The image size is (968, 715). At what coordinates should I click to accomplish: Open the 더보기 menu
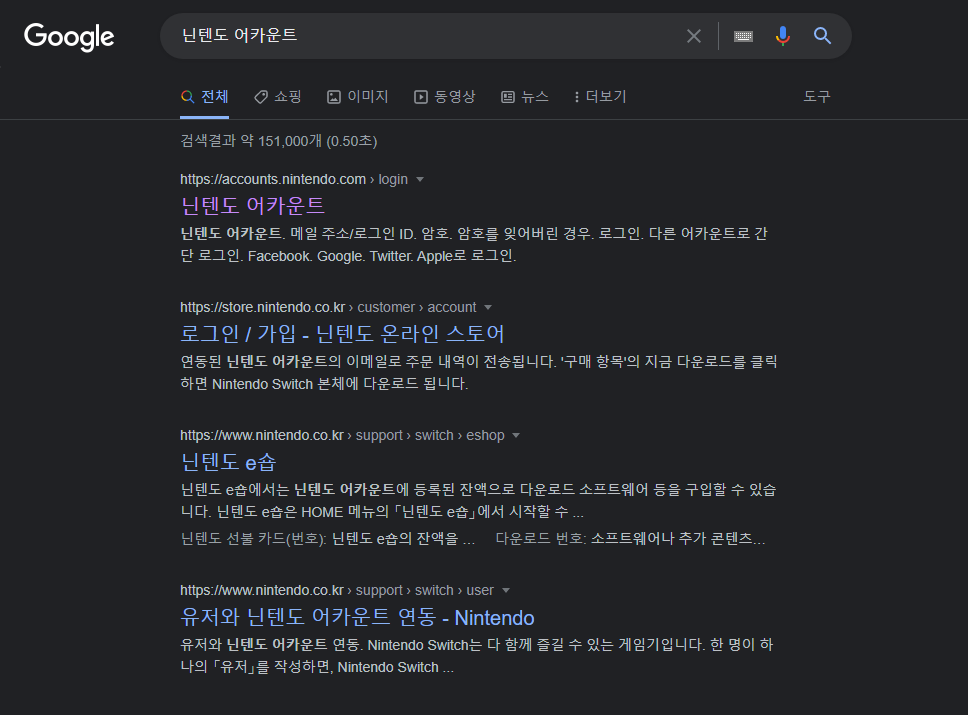click(x=600, y=97)
